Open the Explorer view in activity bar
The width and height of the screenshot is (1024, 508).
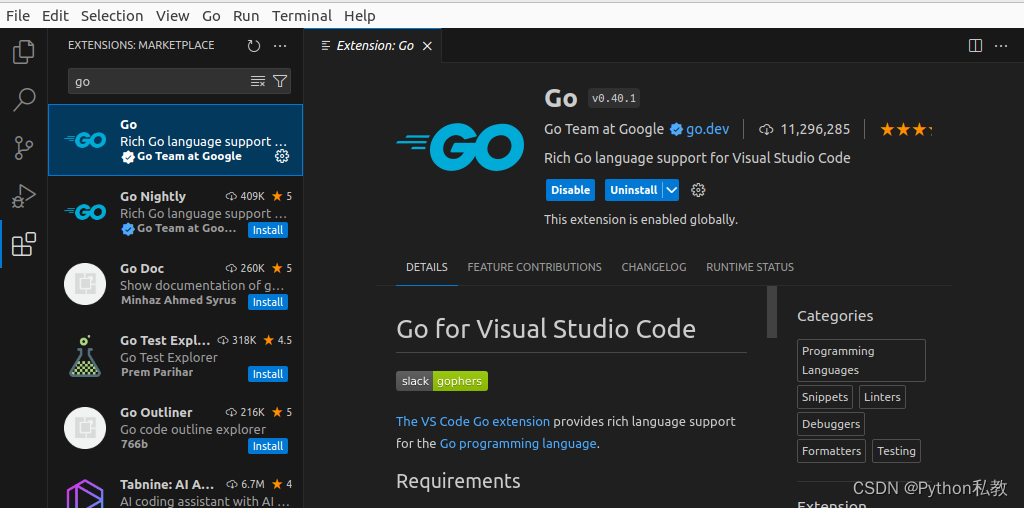[24, 52]
